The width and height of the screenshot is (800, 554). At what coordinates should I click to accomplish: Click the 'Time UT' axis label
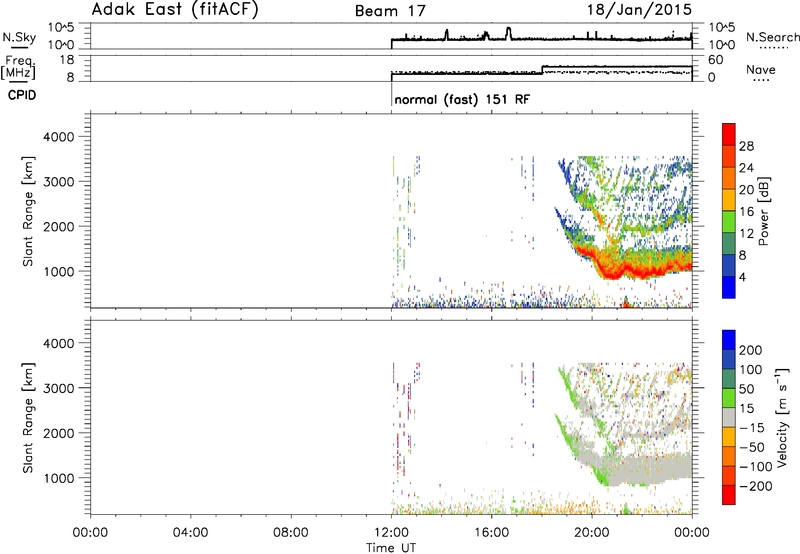coord(391,548)
